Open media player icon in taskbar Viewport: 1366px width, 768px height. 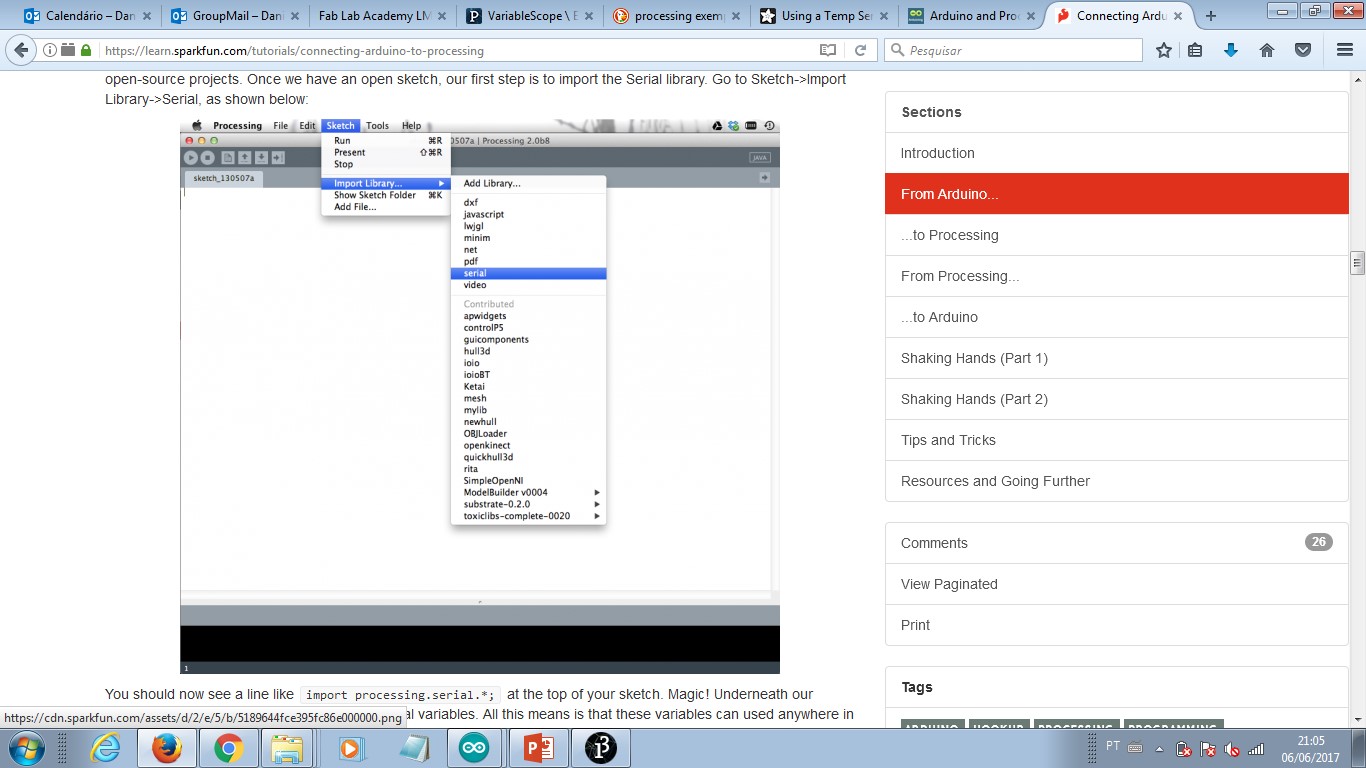click(351, 748)
